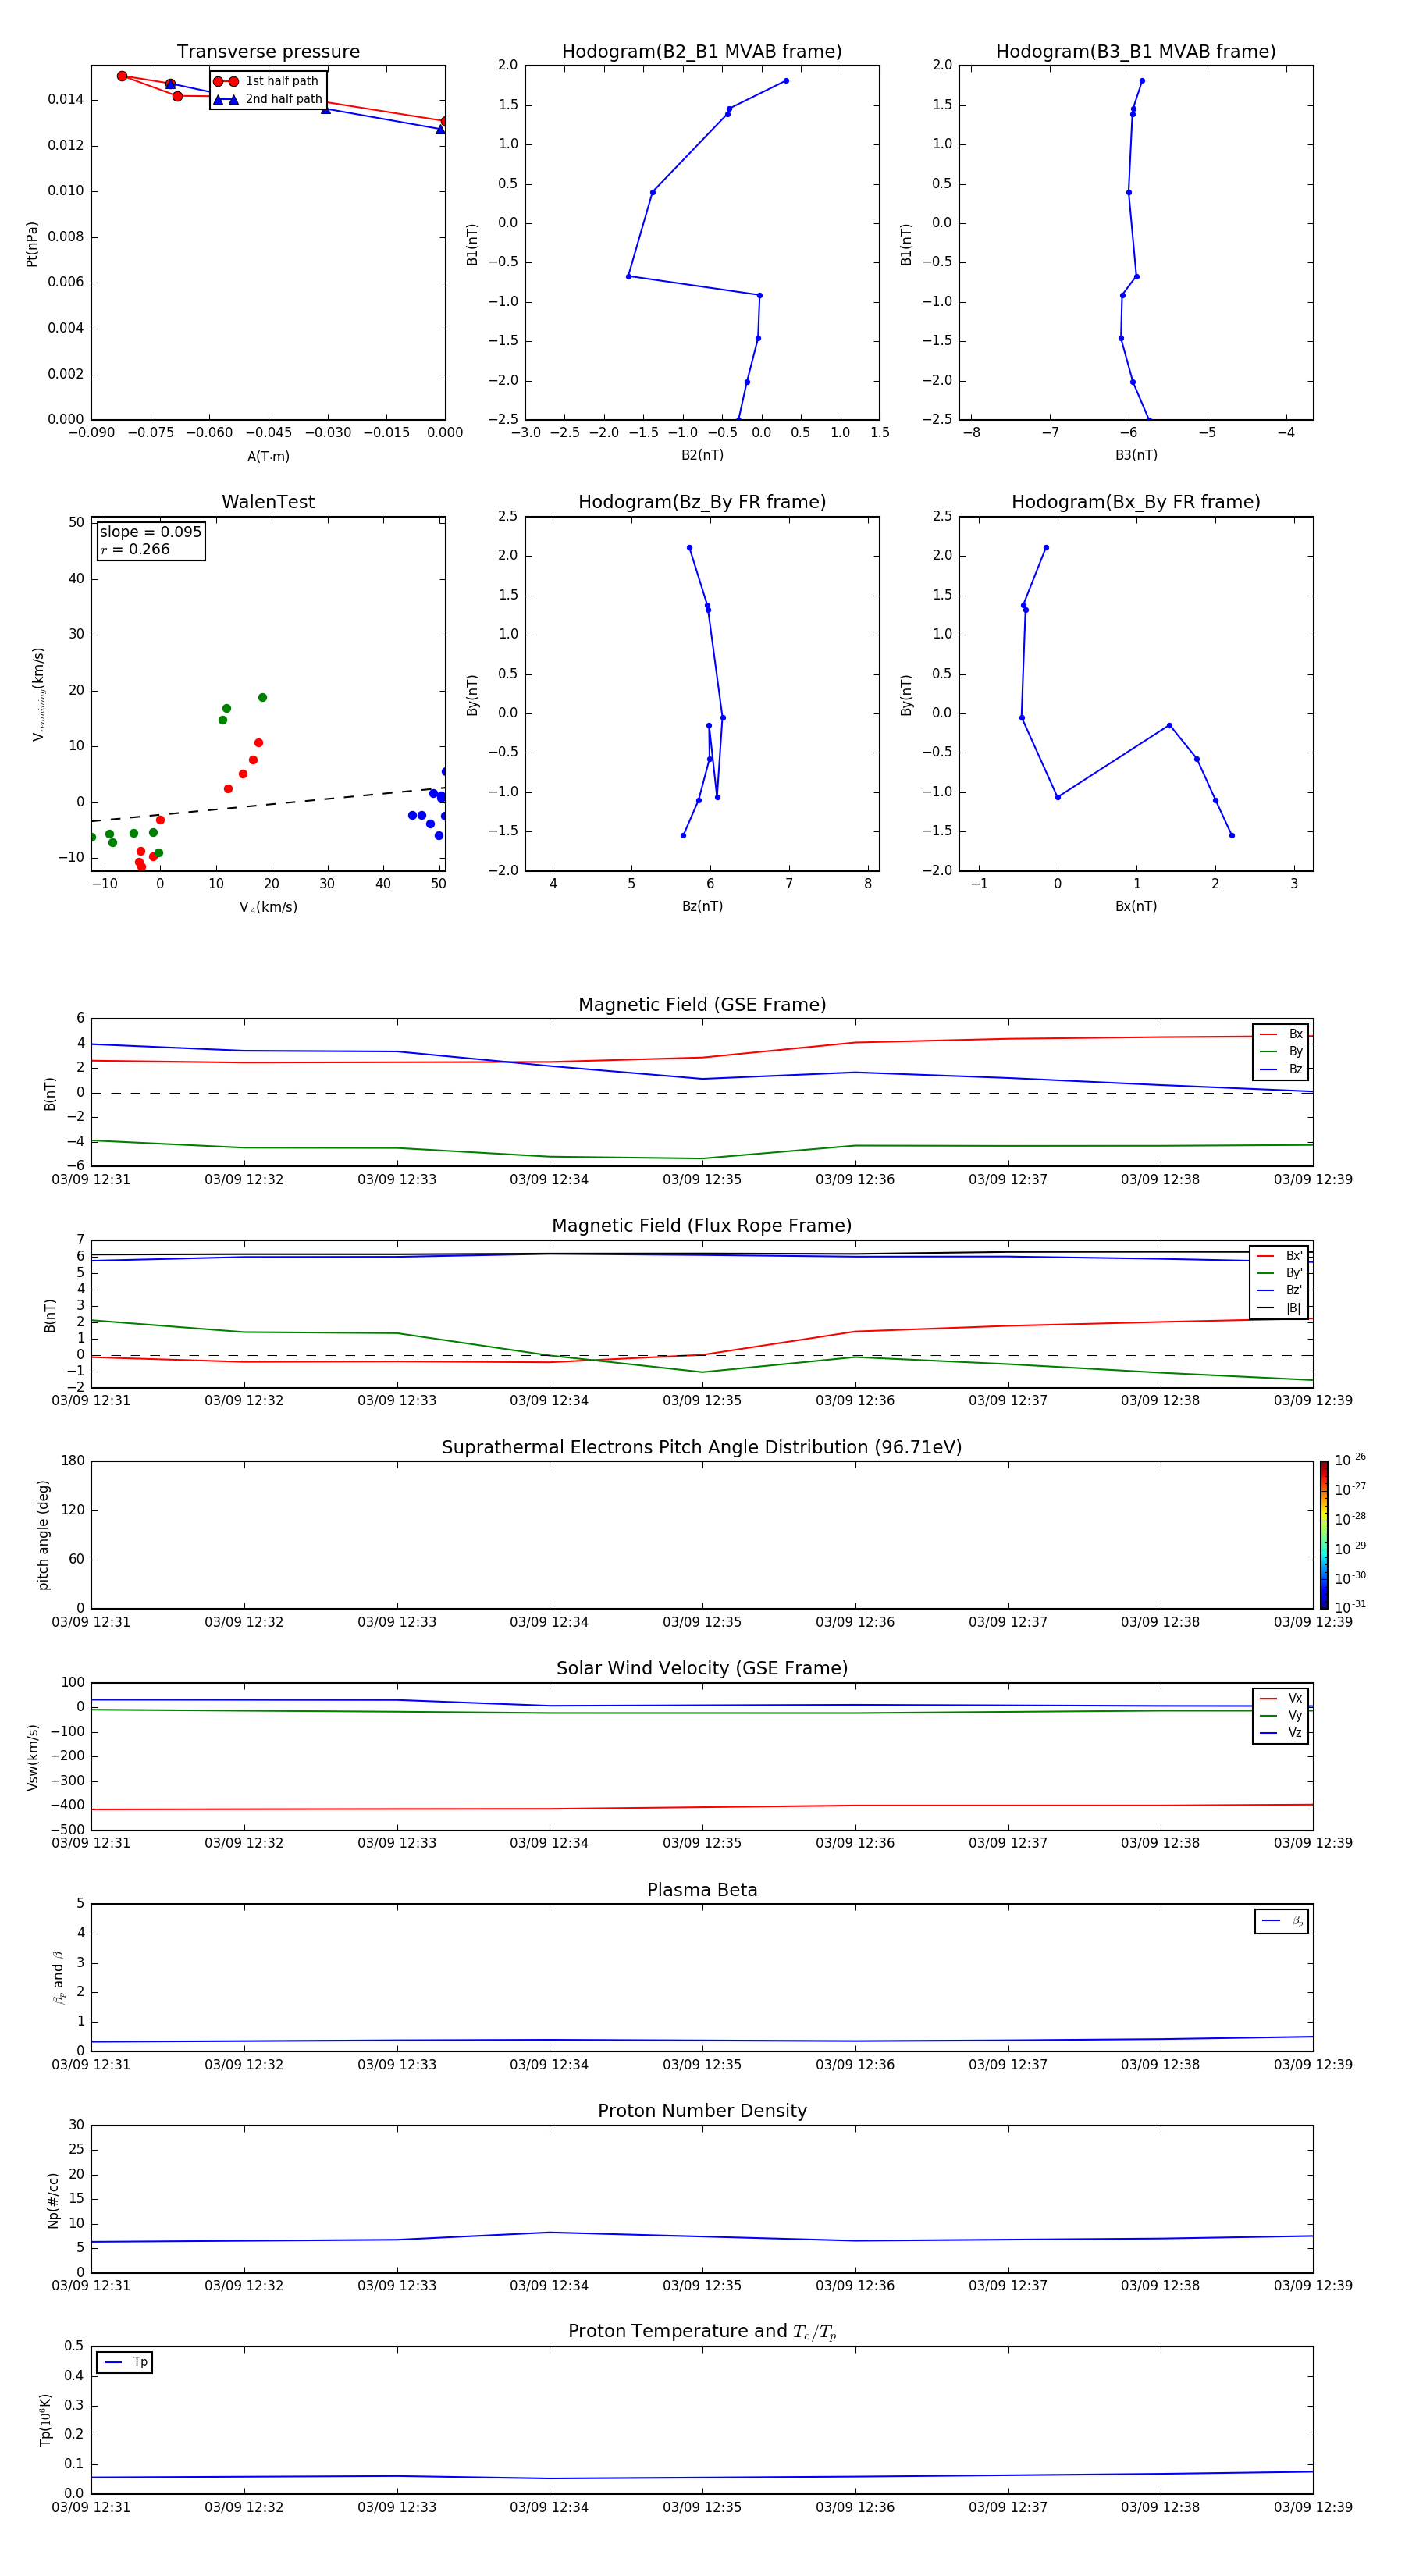Viewport: 1405px width, 2576px height.
Task: Click the '2nd half path' legend entry
Action: (x=268, y=99)
